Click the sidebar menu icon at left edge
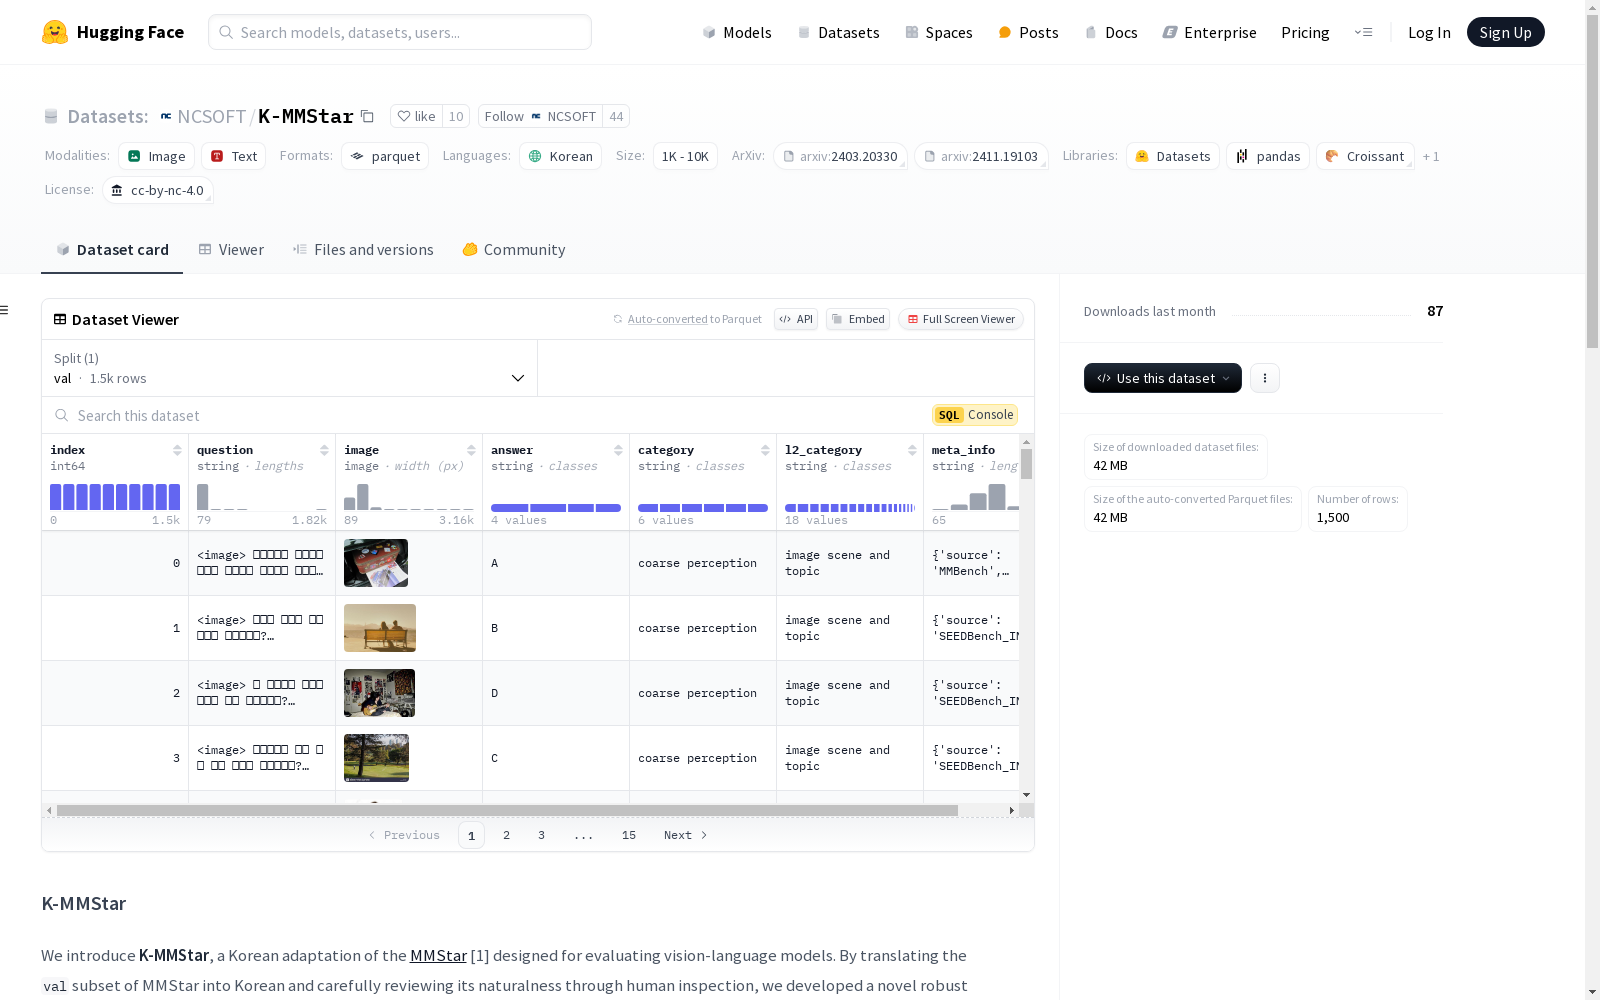Viewport: 1600px width, 1000px height. click(4, 310)
